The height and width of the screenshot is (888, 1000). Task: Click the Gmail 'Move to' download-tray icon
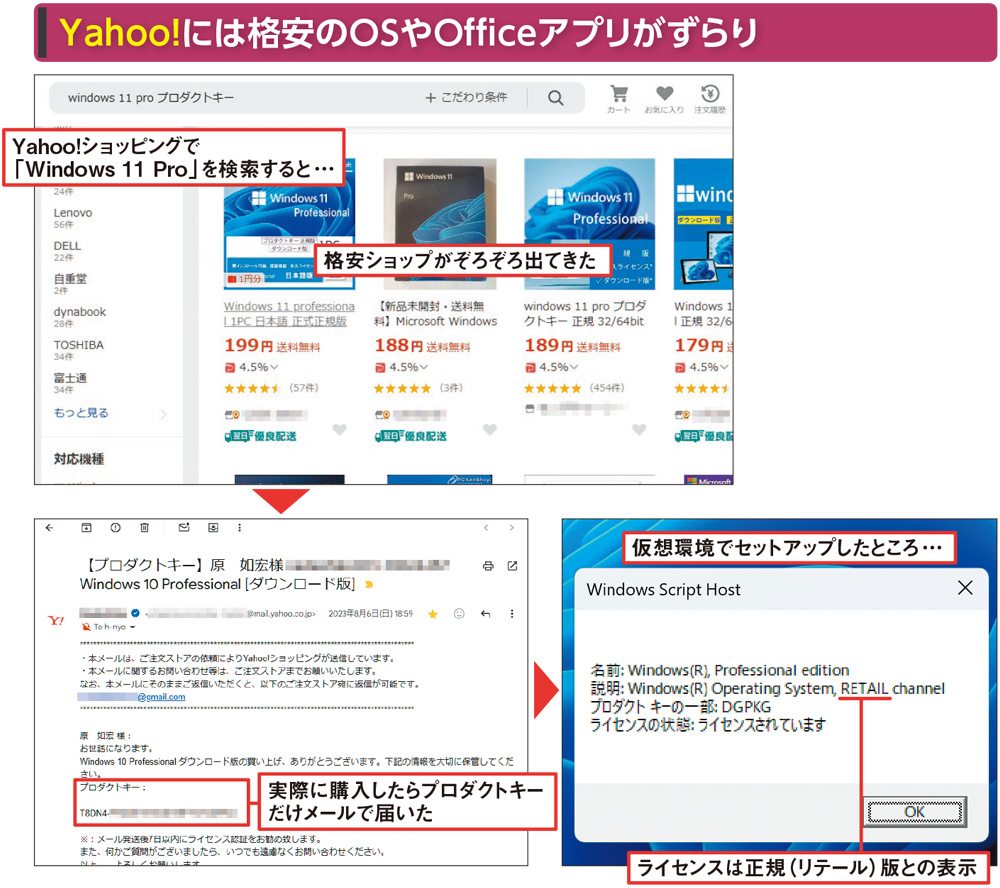213,528
